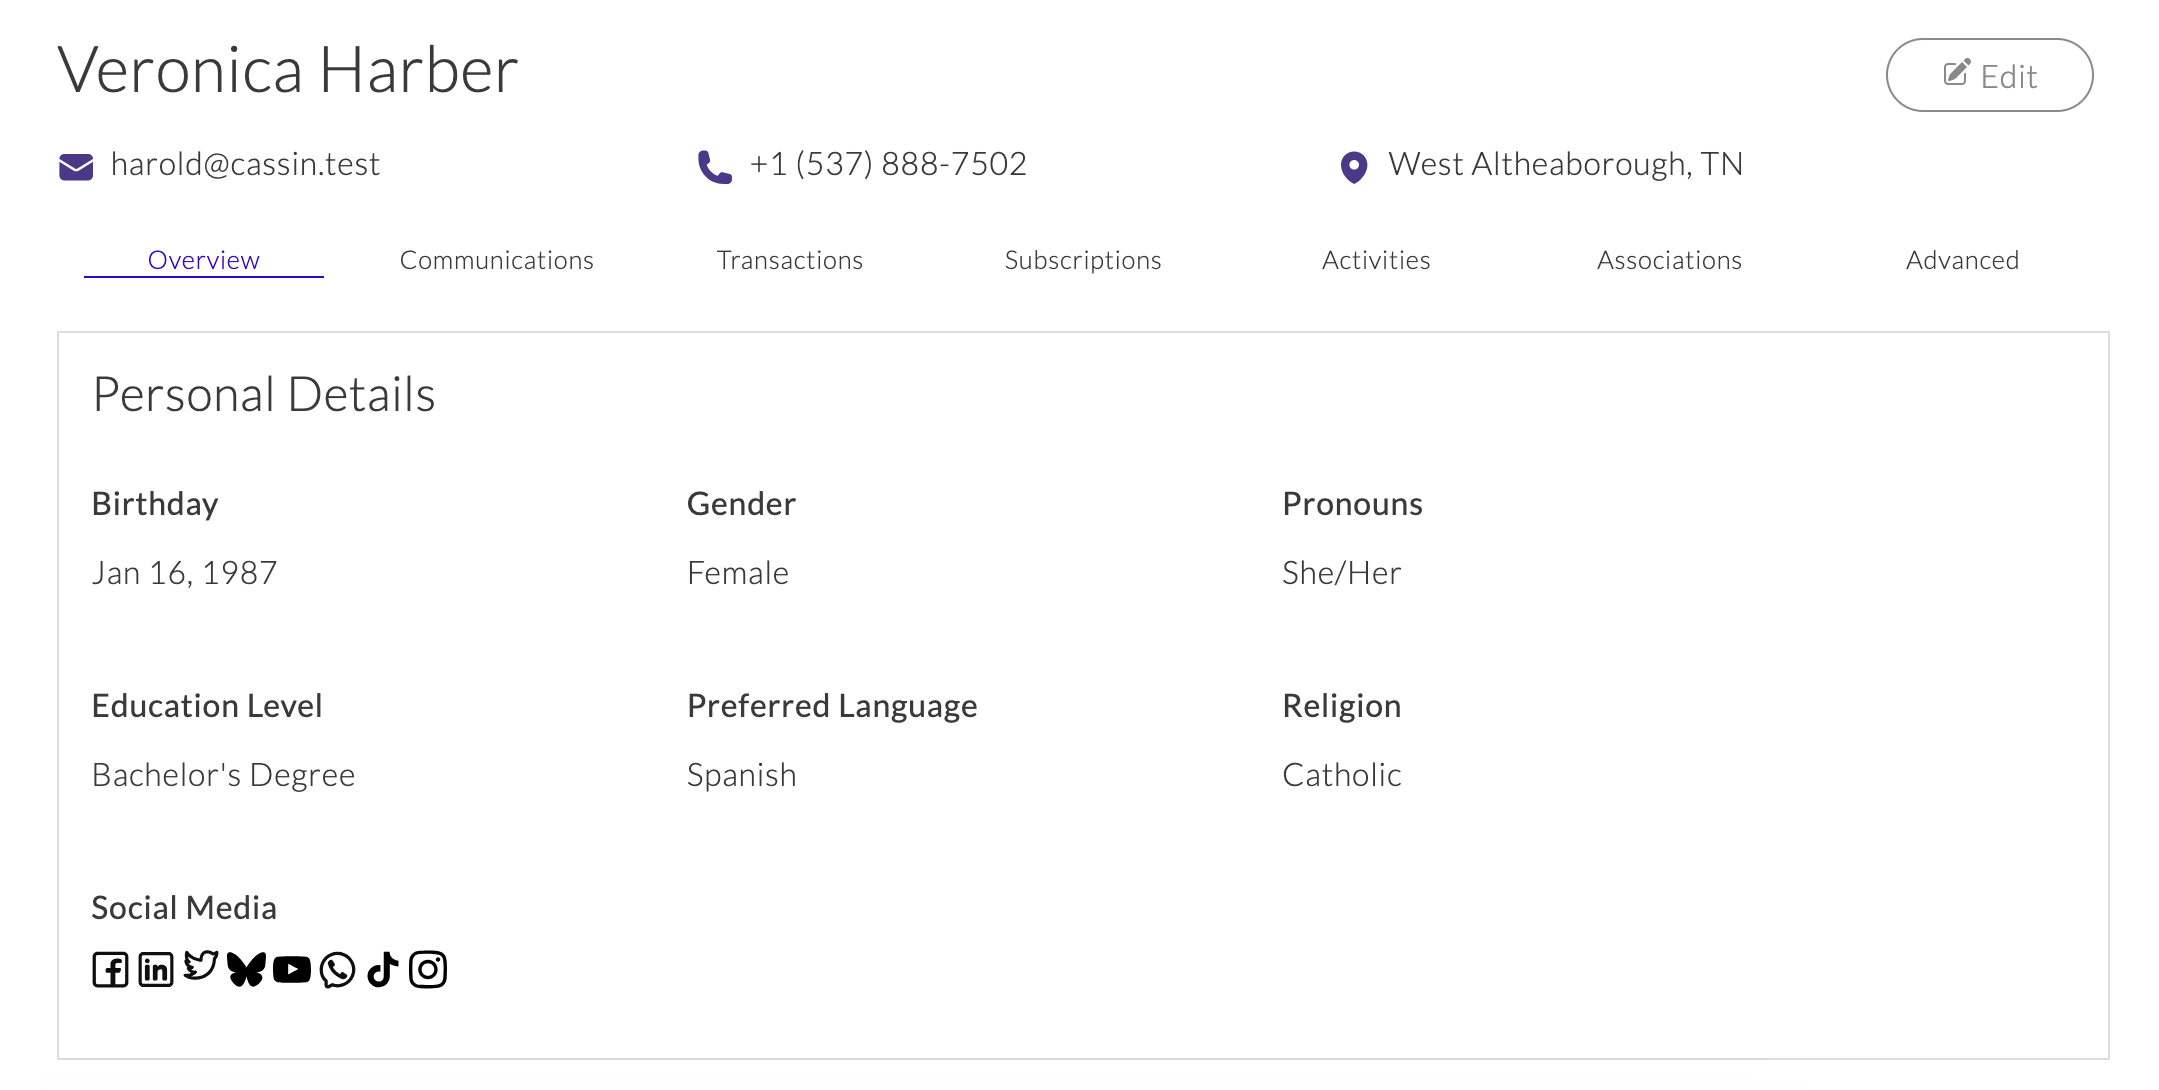2159x1090 pixels.
Task: View the Subscriptions tab
Action: [1082, 260]
